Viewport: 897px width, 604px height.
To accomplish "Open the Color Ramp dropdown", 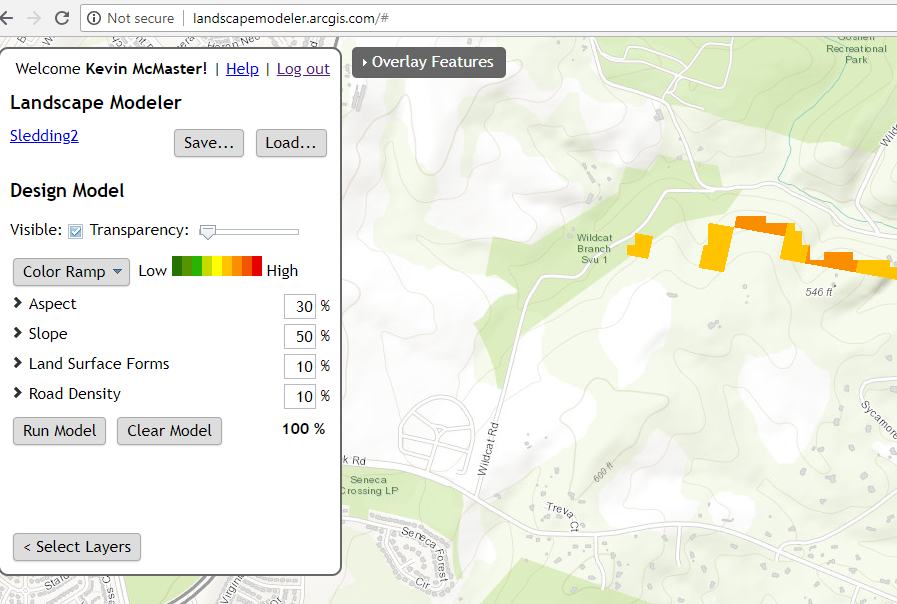I will coord(71,271).
